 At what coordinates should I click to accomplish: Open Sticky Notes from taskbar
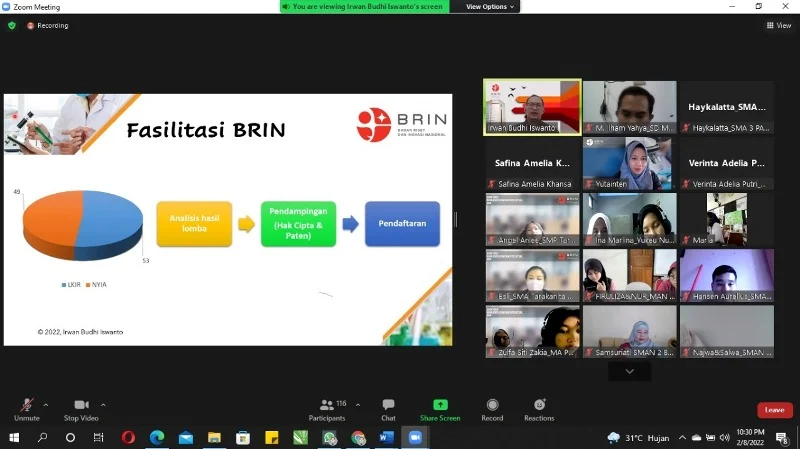pos(271,437)
